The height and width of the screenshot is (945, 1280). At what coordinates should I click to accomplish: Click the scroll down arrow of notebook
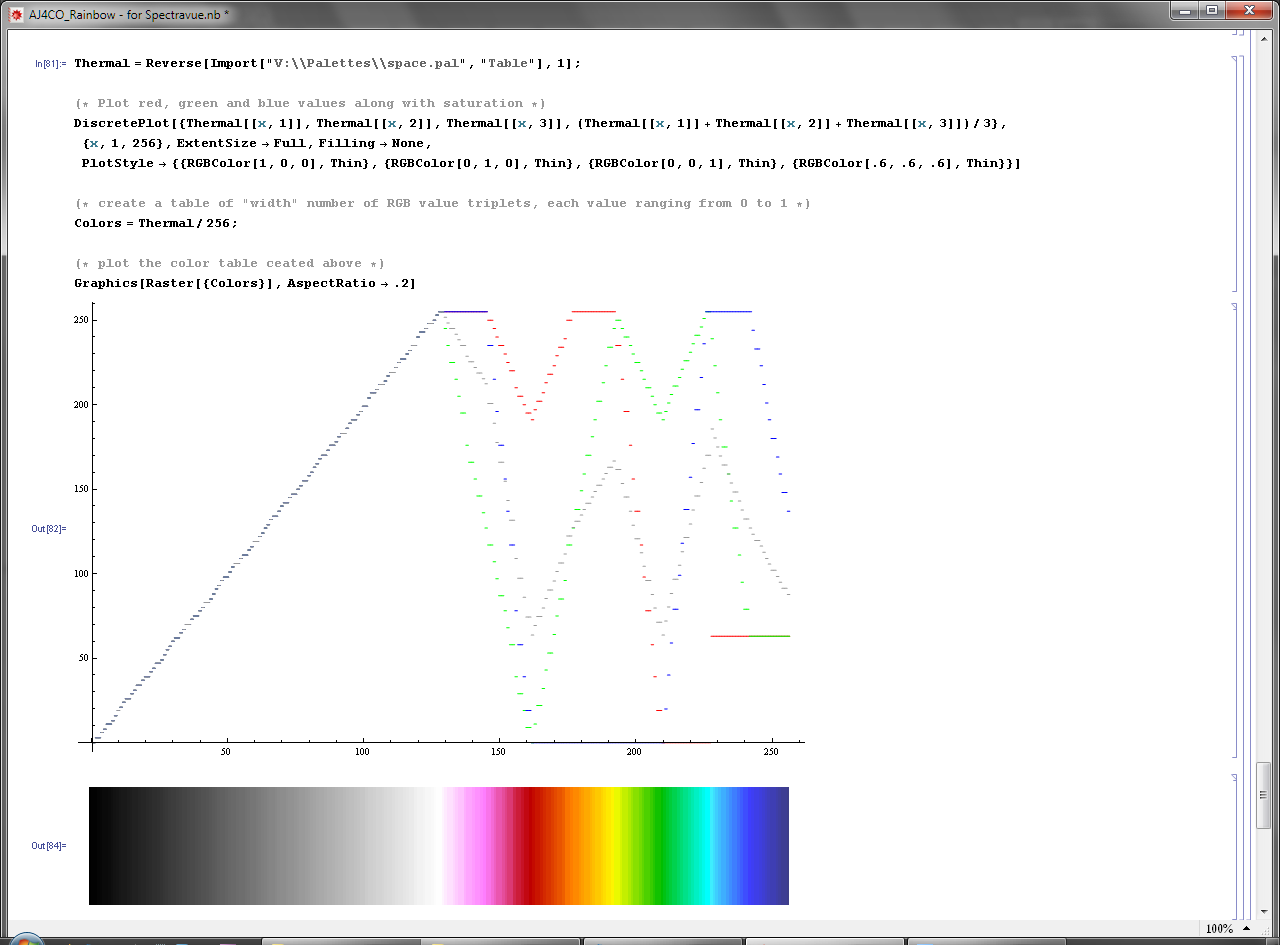tap(1264, 912)
